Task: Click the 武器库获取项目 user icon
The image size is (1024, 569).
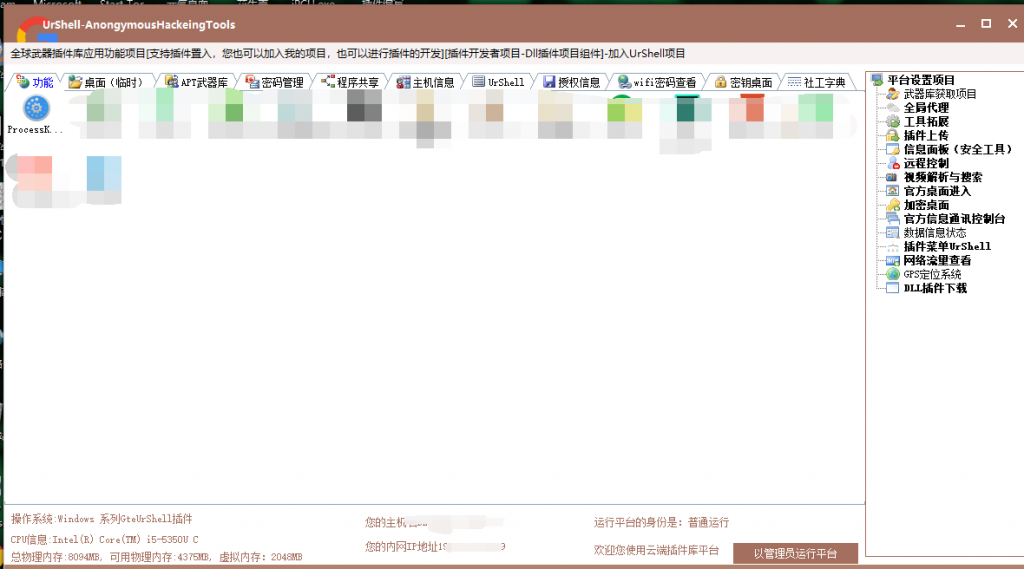Action: (892, 94)
